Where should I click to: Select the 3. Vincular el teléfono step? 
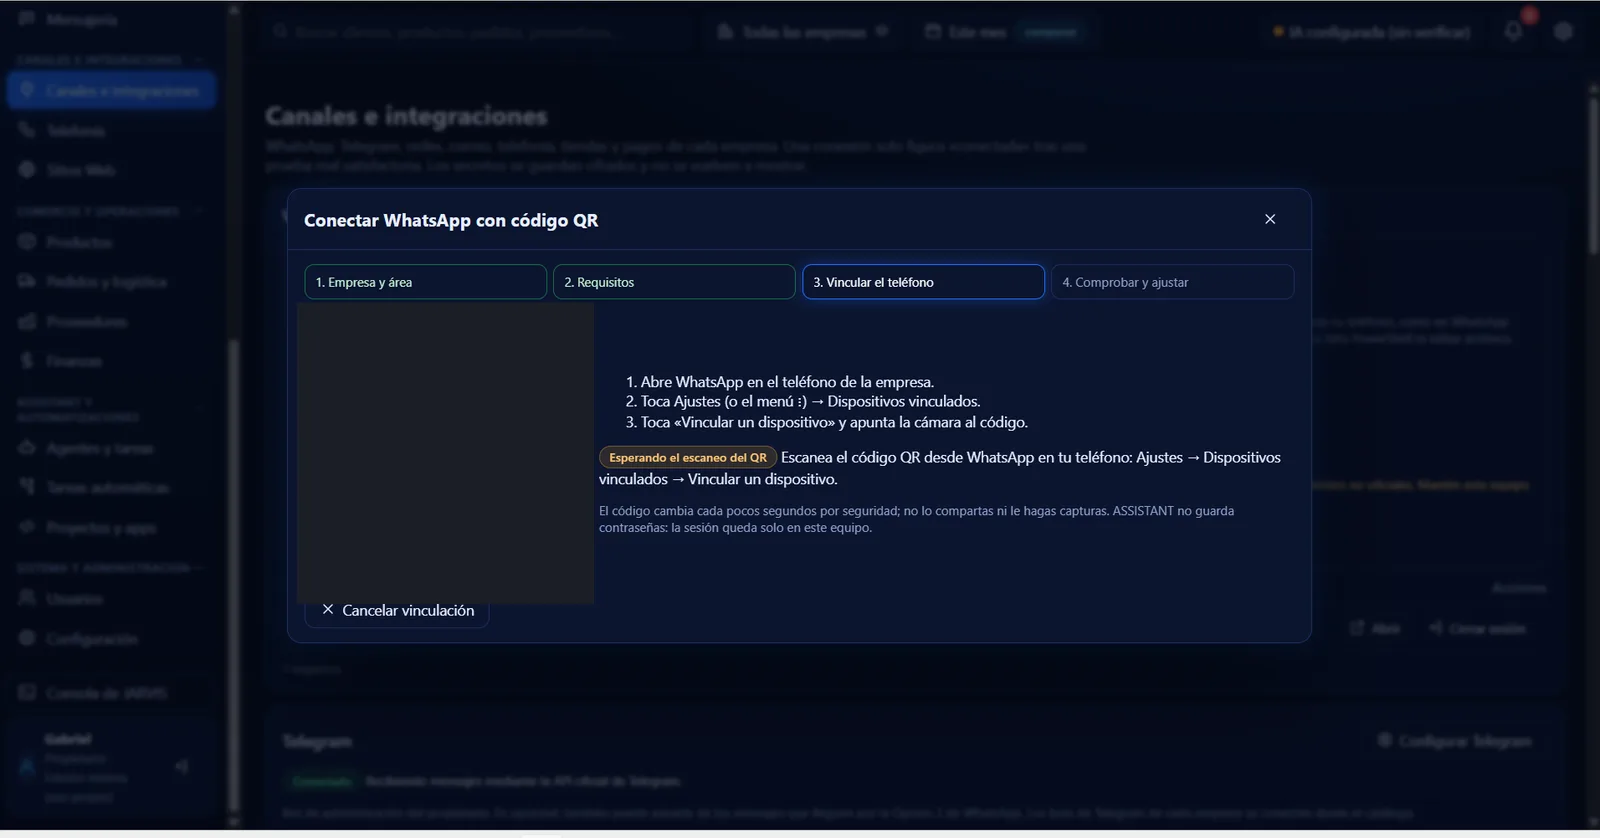(x=923, y=282)
